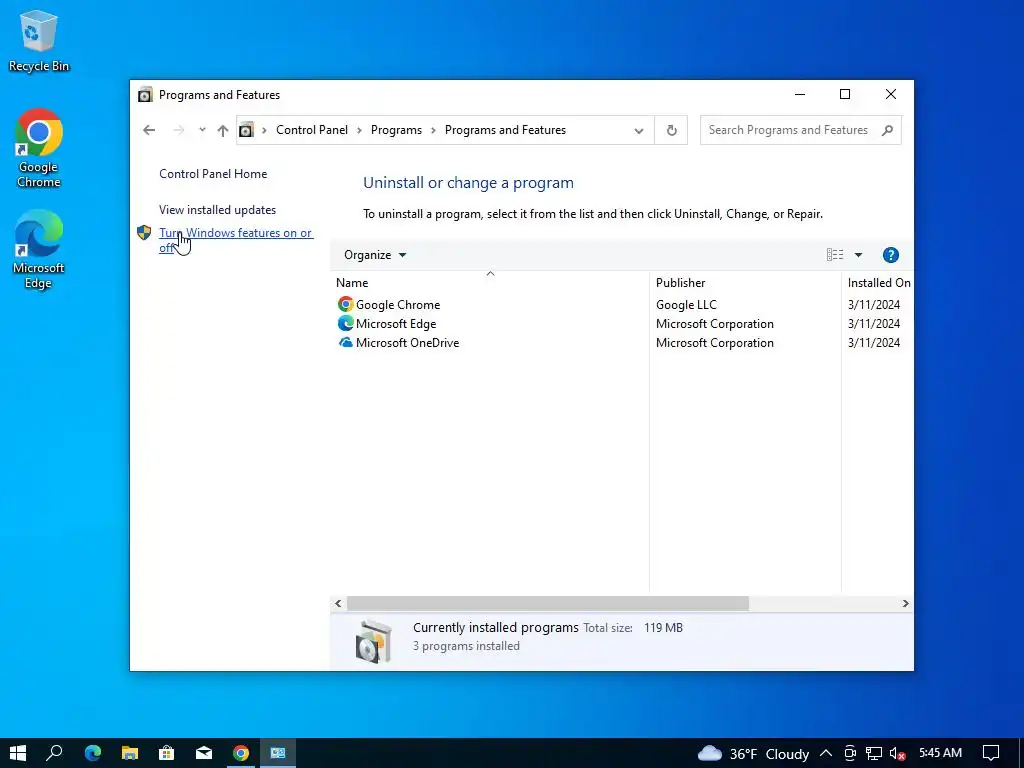This screenshot has height=768, width=1024.
Task: Click the network icon in system tray
Action: click(x=874, y=754)
